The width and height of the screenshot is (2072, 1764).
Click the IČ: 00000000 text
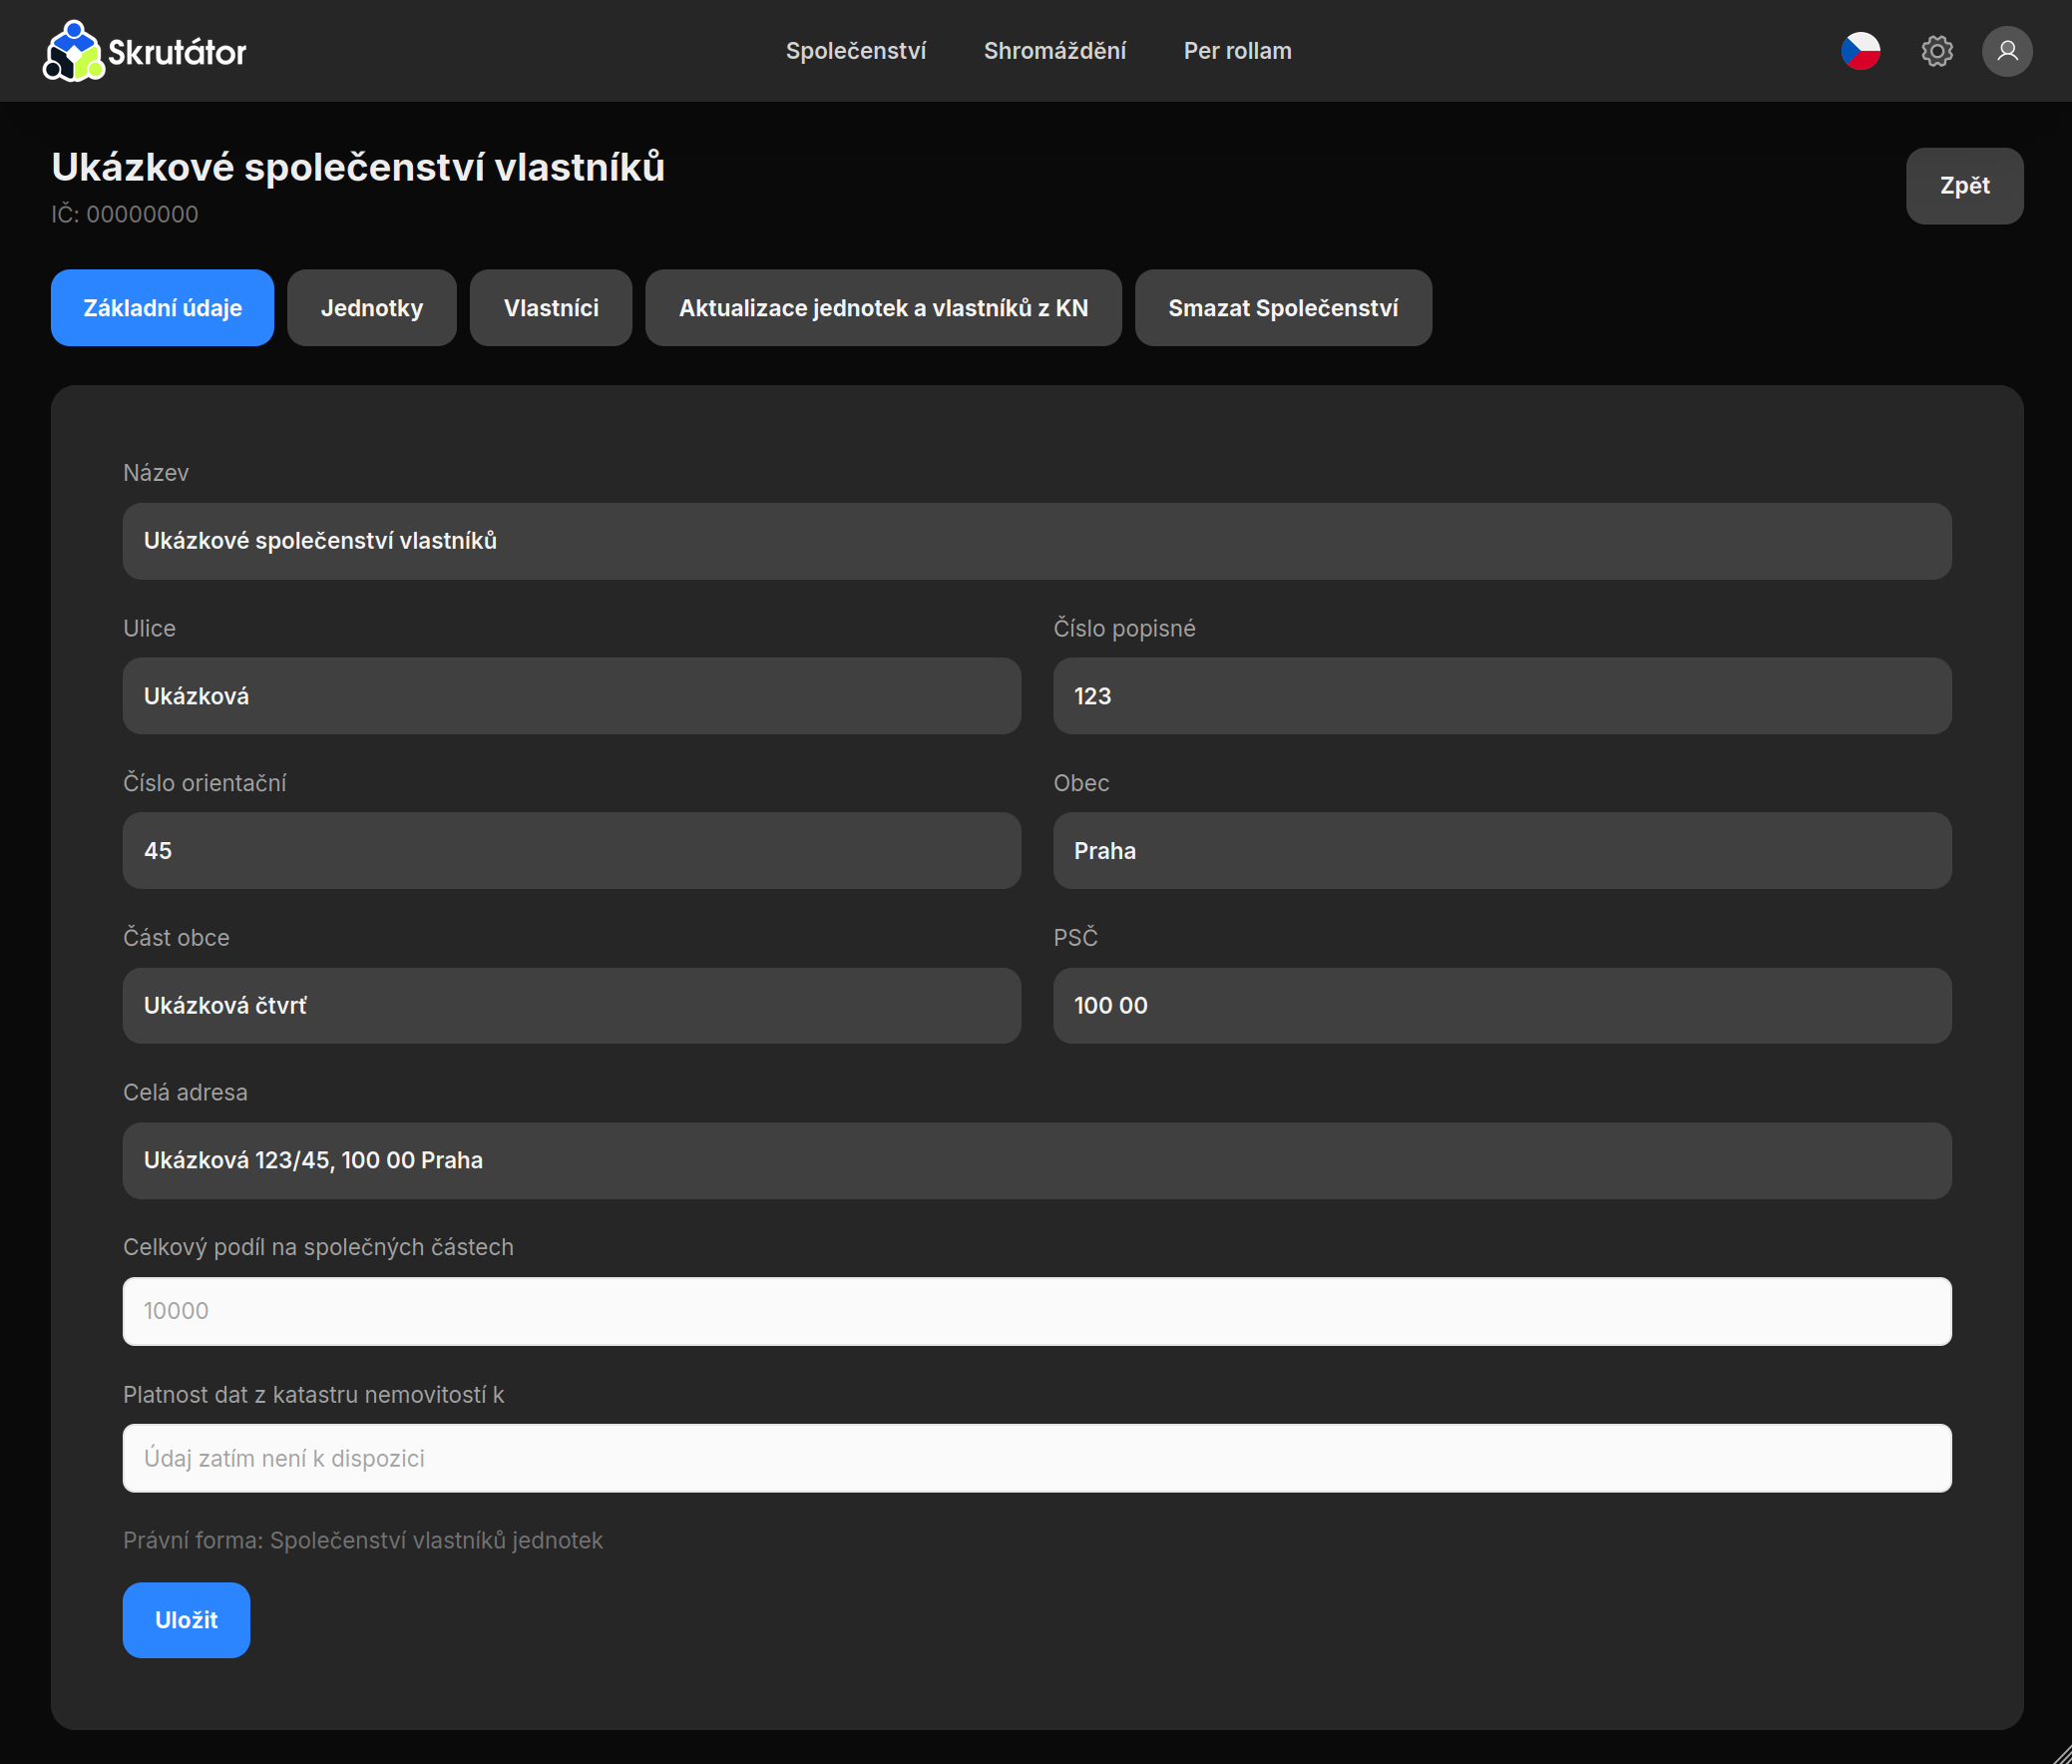(125, 214)
